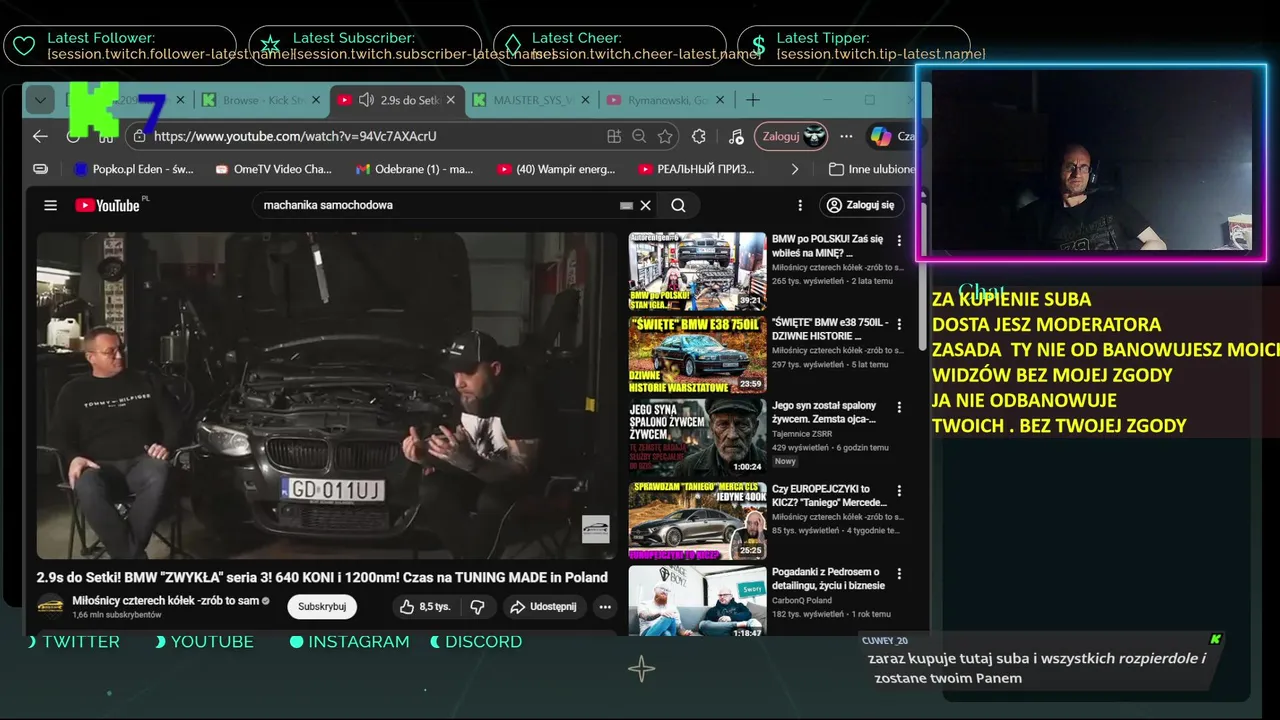Open options menu for 'BMW po POLSKU!' video
Screen dimensions: 1280x720
899,241
